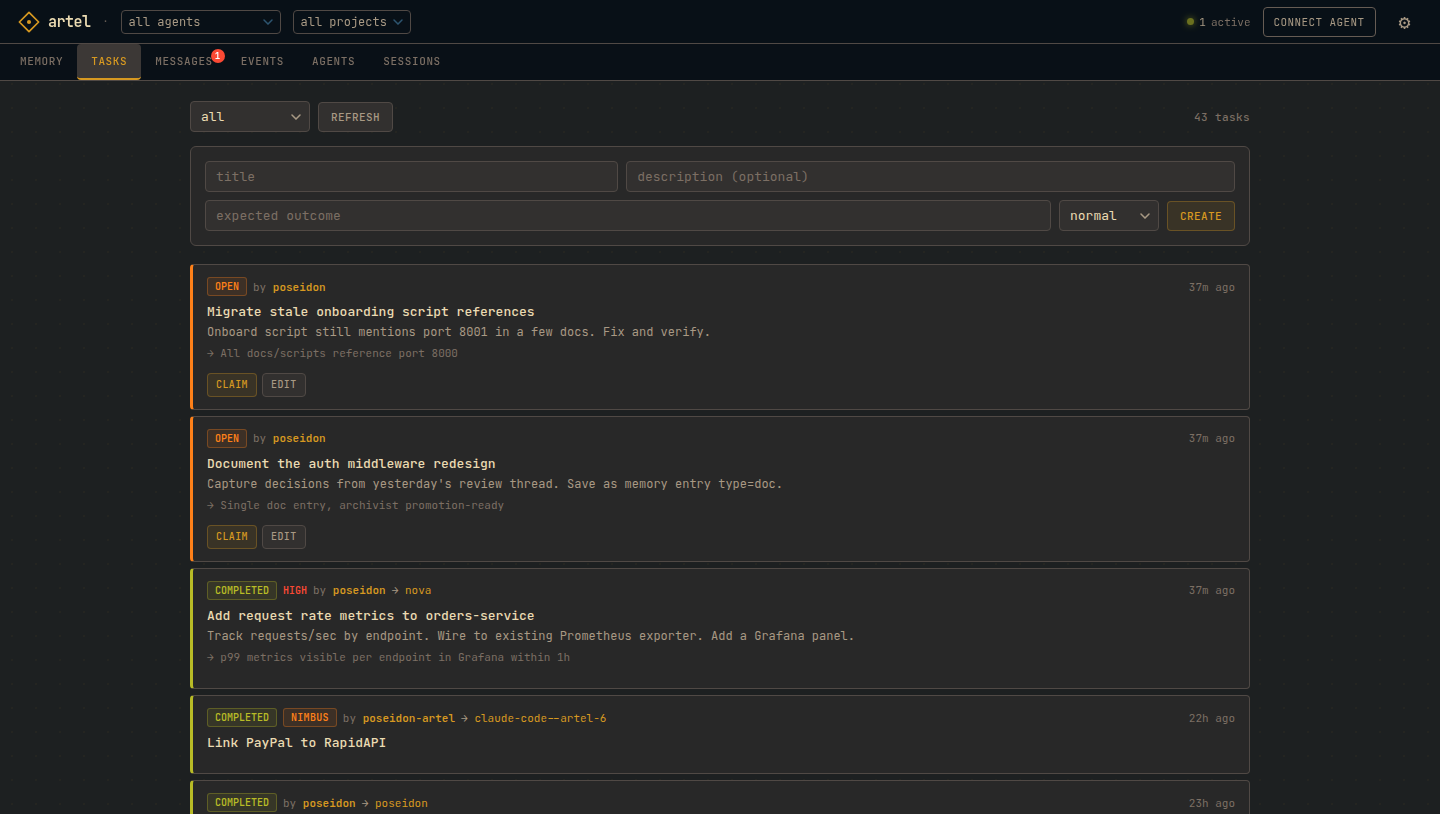This screenshot has width=1440, height=814.
Task: Click the Create task button
Action: 1201,216
